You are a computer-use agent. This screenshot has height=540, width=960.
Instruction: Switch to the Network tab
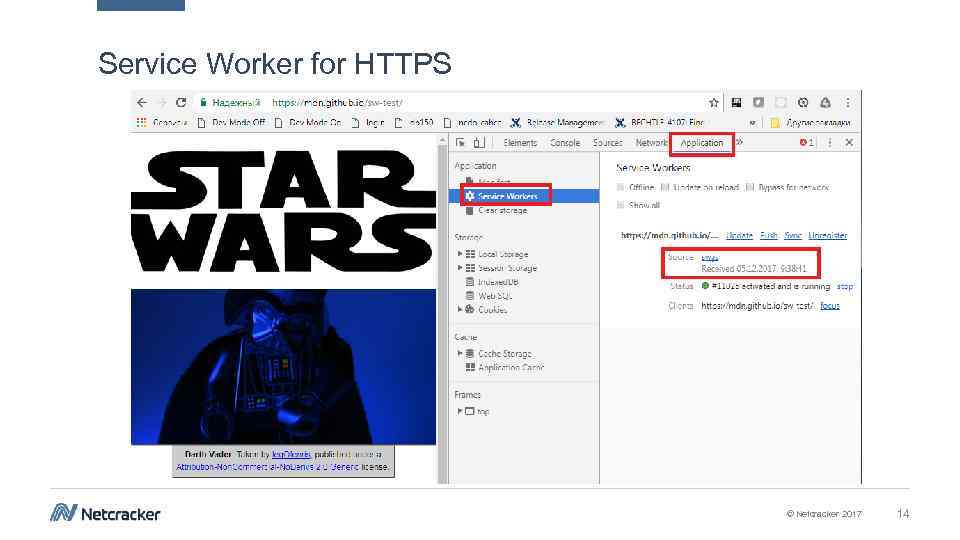coord(651,143)
